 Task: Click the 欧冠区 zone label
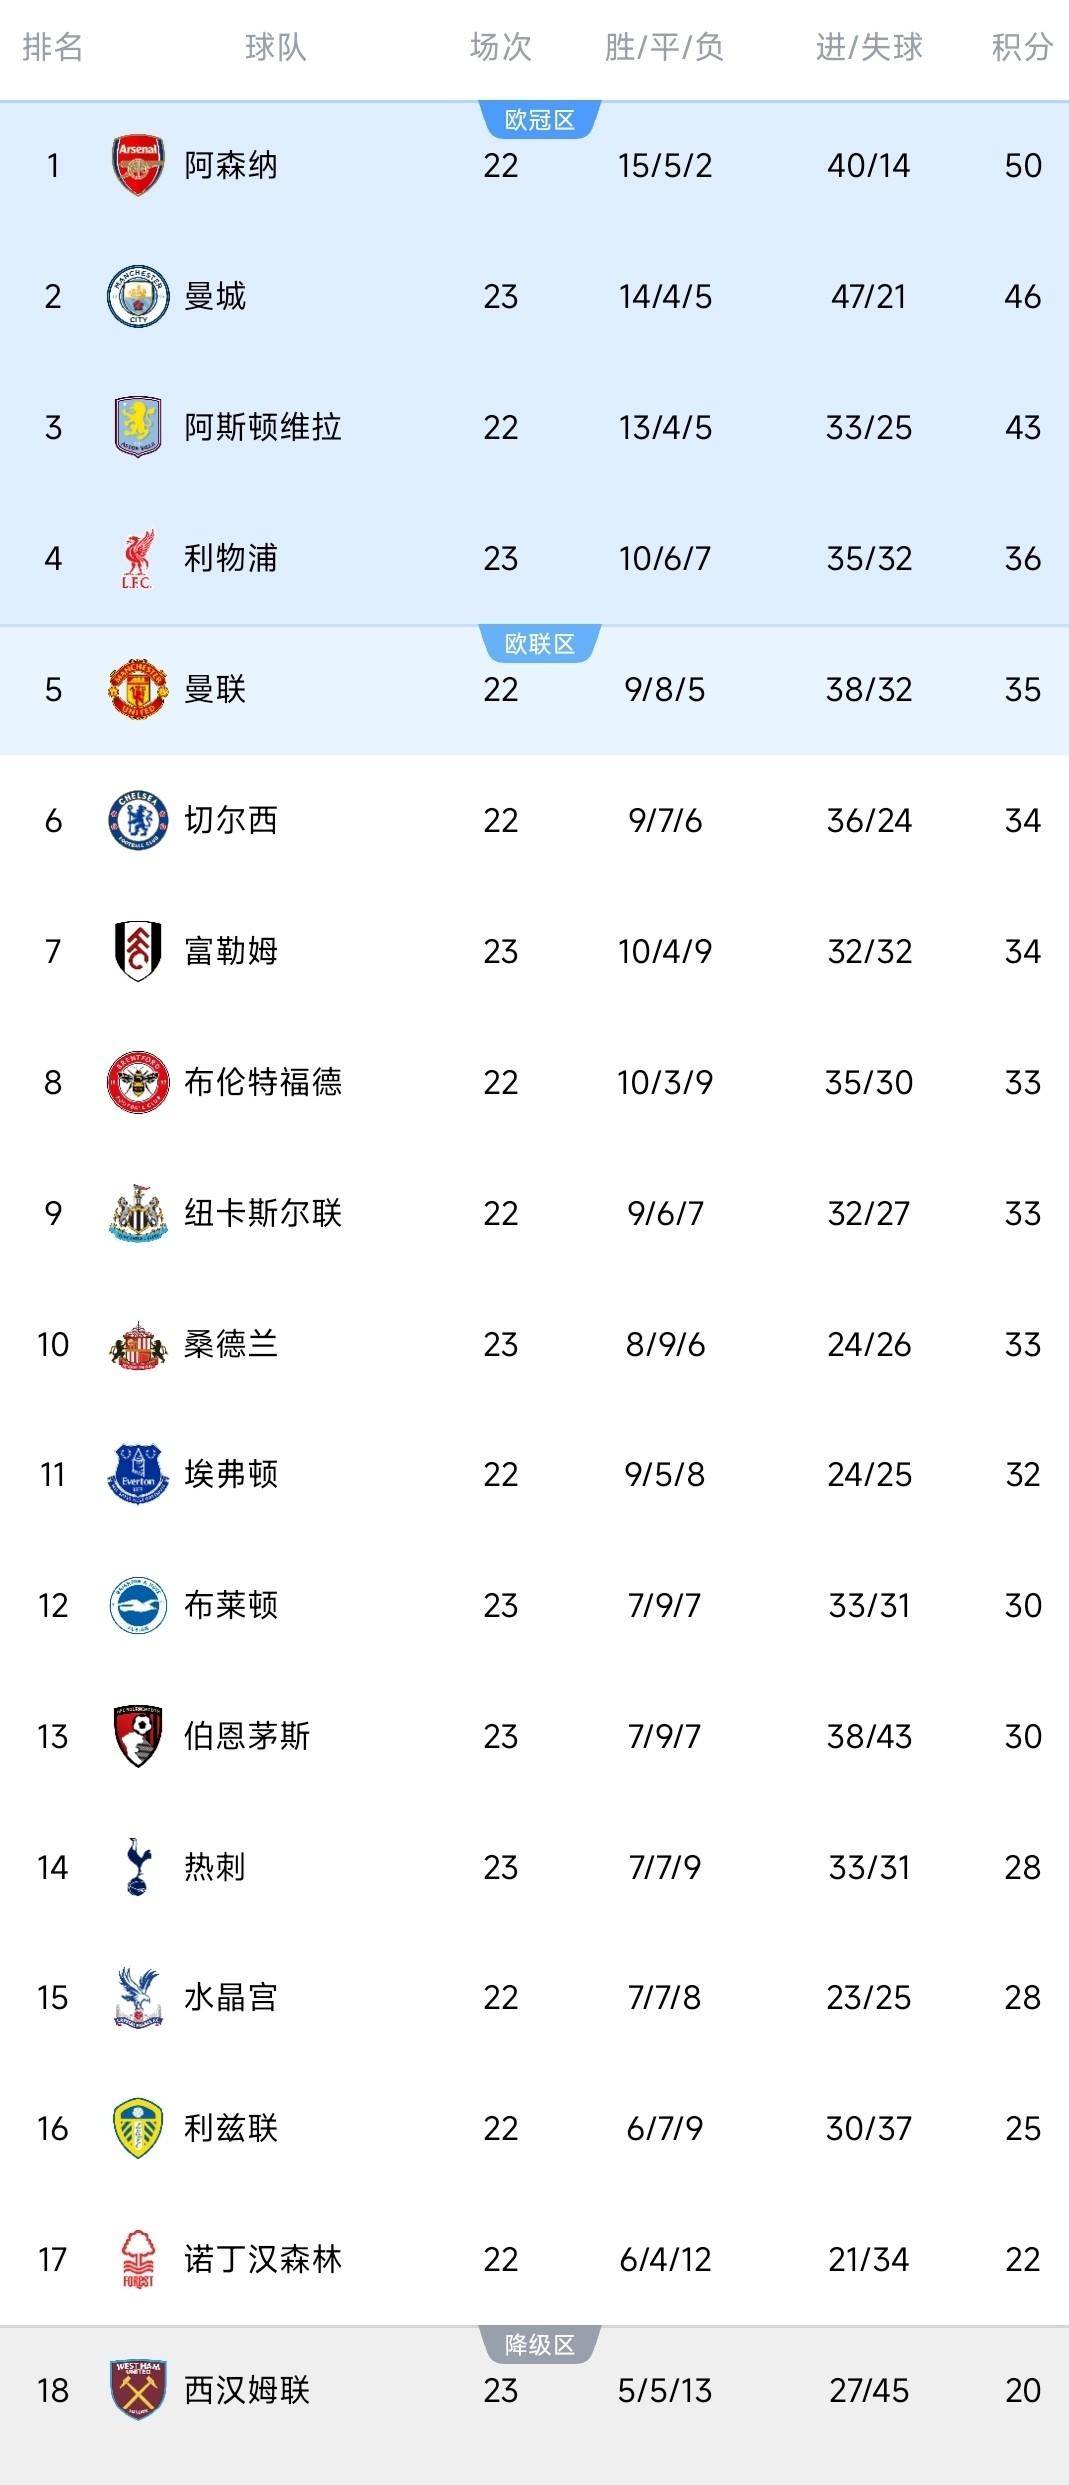pyautogui.click(x=539, y=120)
